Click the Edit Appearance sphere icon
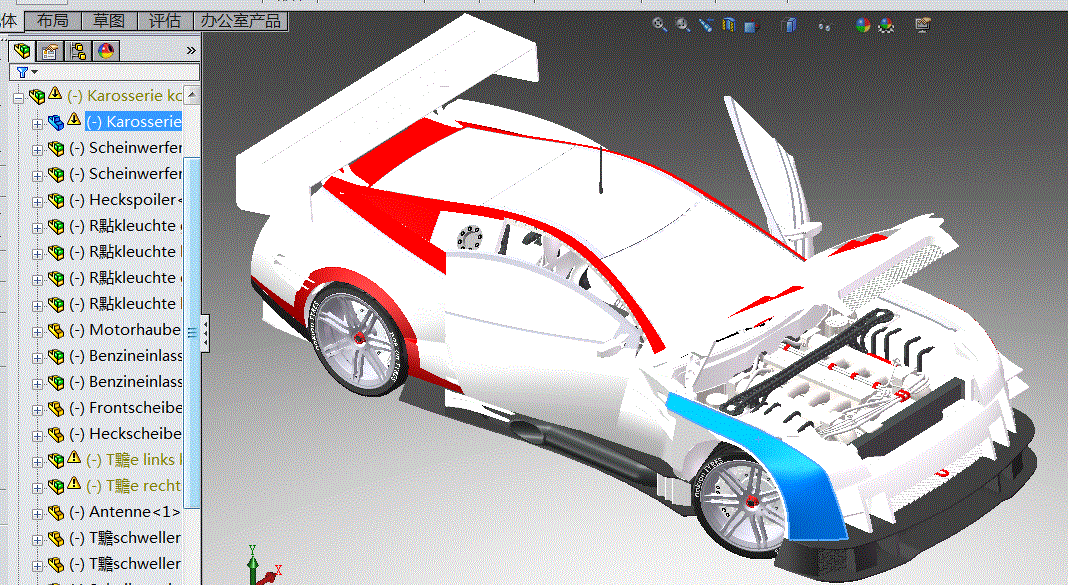The image size is (1068, 585). click(861, 25)
